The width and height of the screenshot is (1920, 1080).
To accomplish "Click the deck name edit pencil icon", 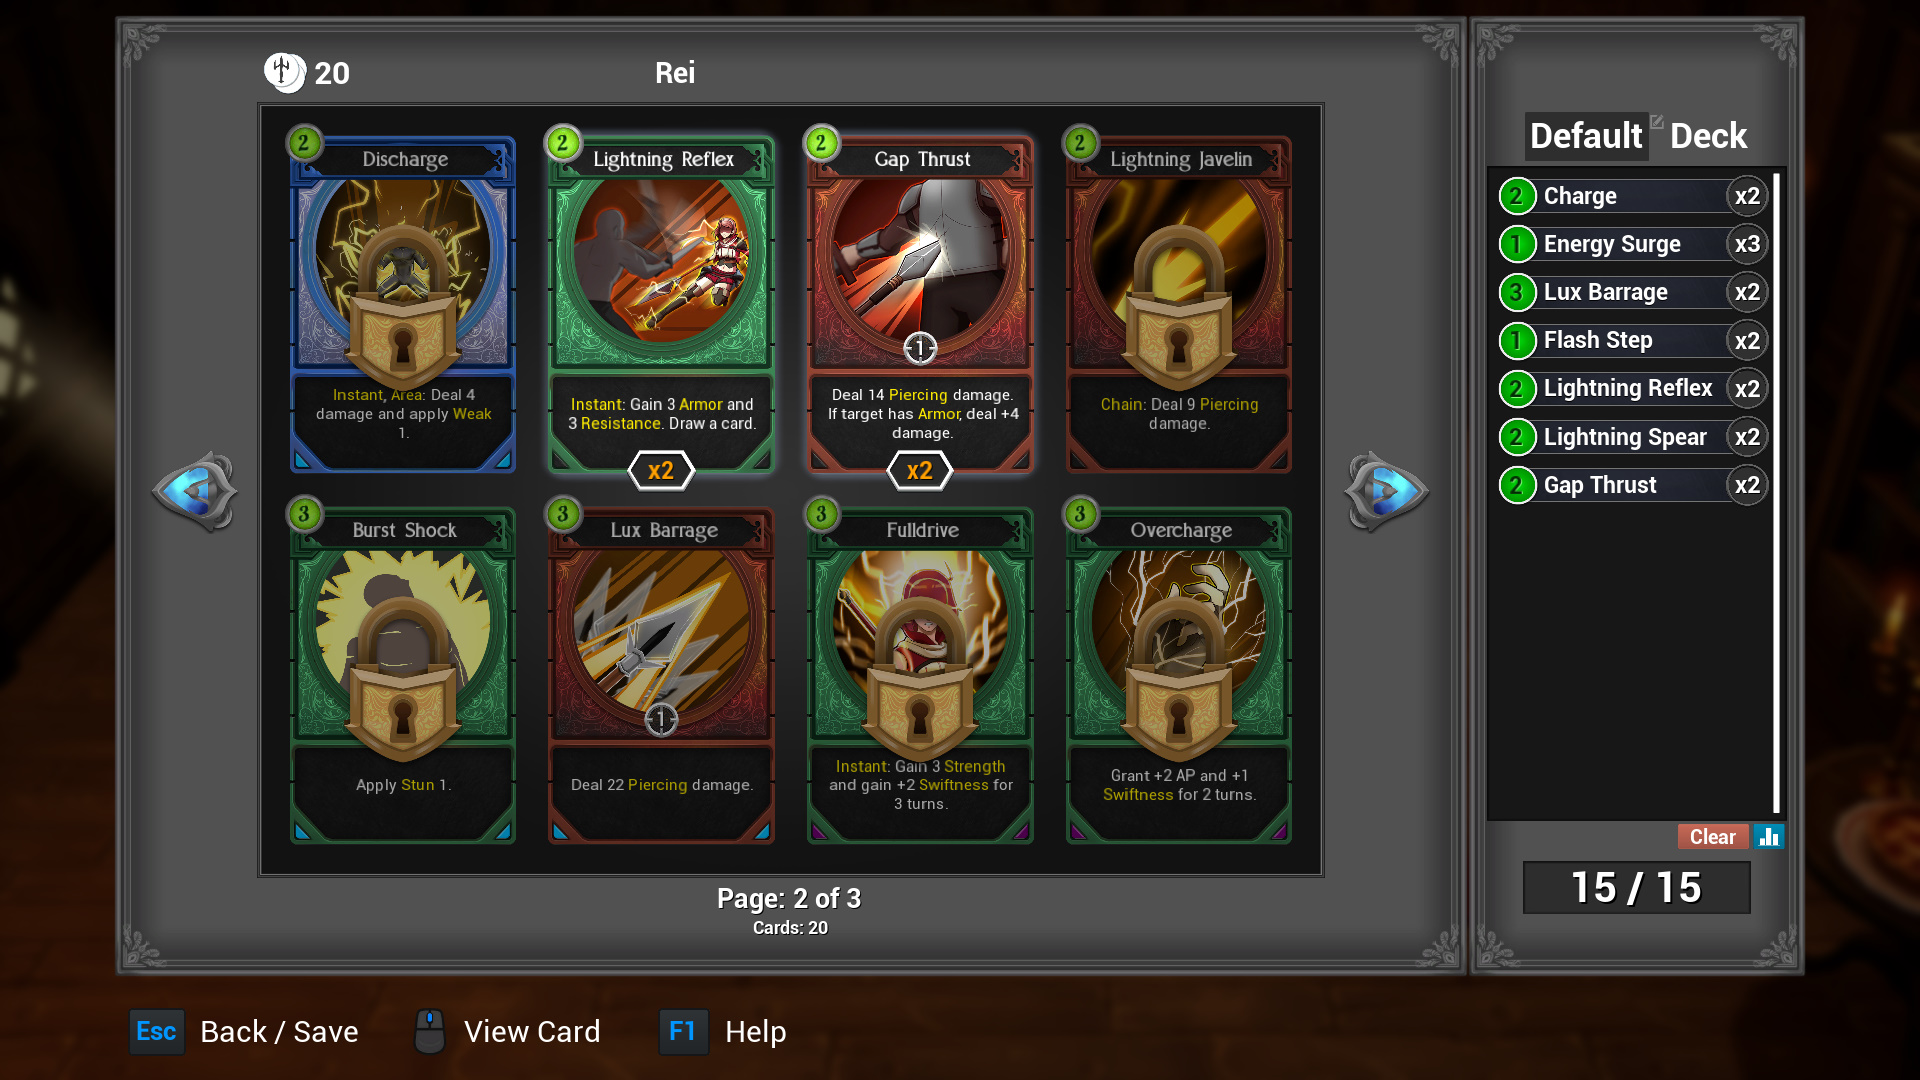I will (x=1657, y=122).
